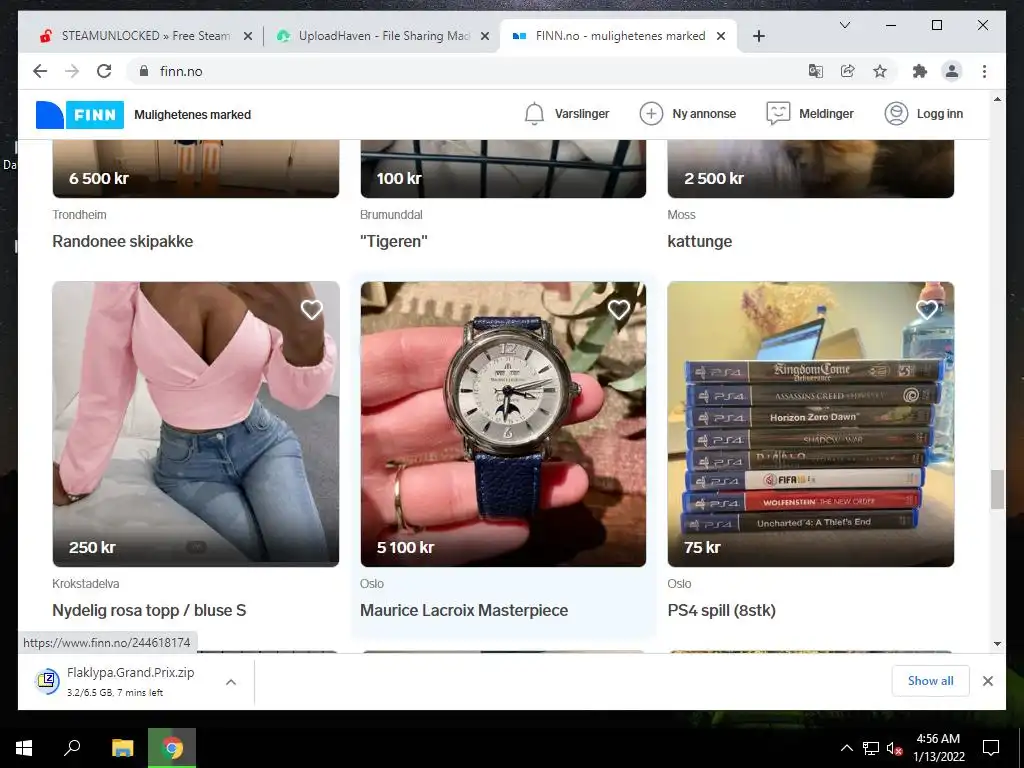
Task: Open Chrome three-dot menu
Action: point(984,71)
